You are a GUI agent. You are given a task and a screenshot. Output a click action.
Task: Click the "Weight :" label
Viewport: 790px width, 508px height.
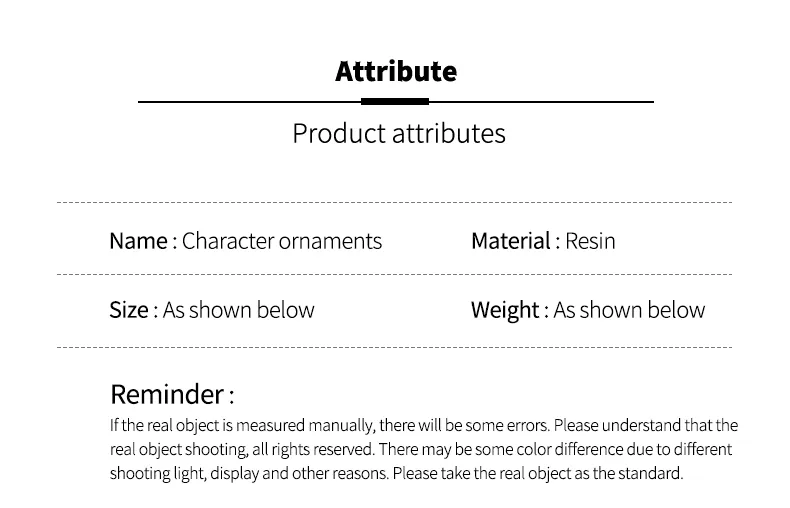click(x=509, y=310)
